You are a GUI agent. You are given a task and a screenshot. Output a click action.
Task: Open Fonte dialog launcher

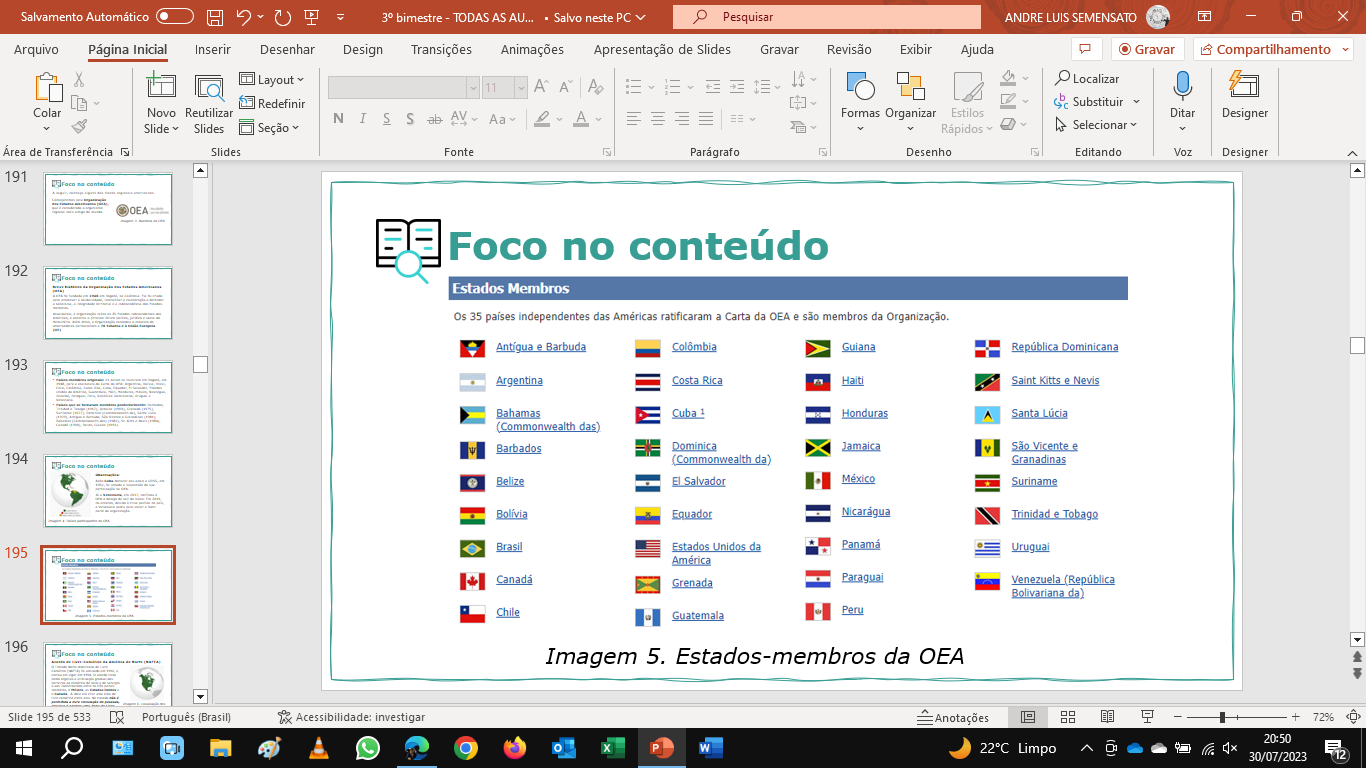[x=607, y=152]
